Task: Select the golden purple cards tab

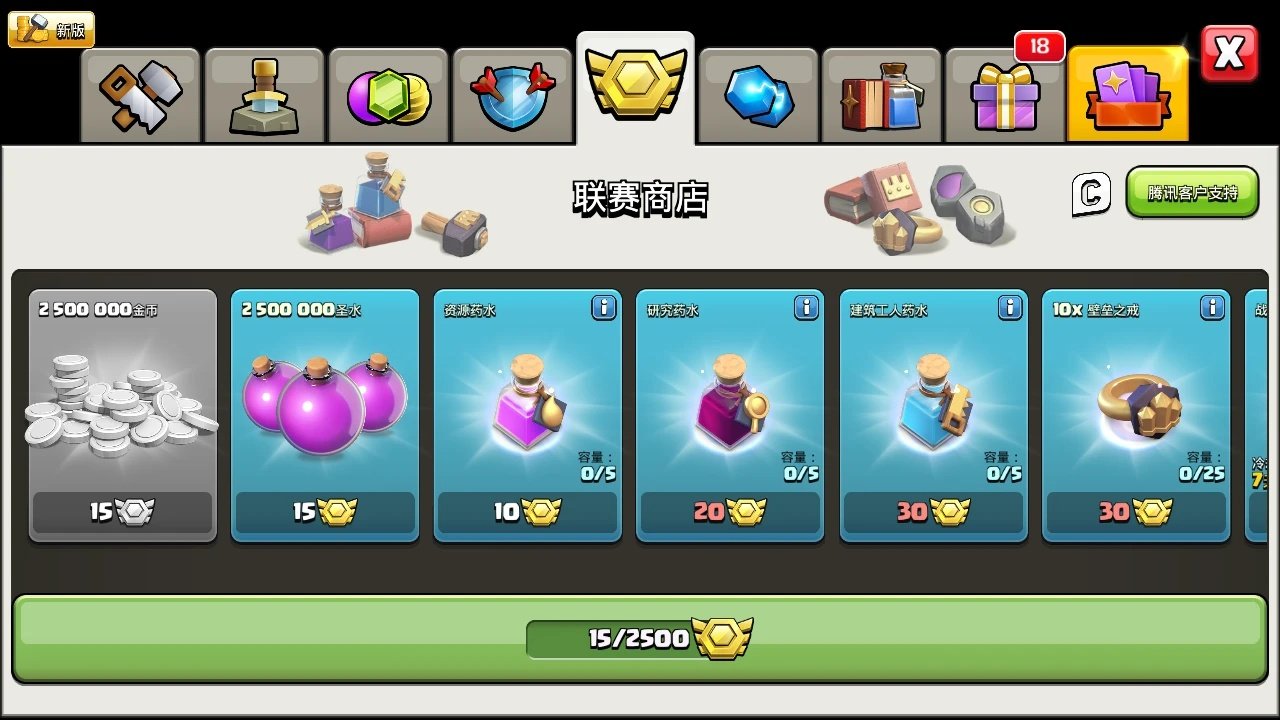Action: tap(1128, 94)
